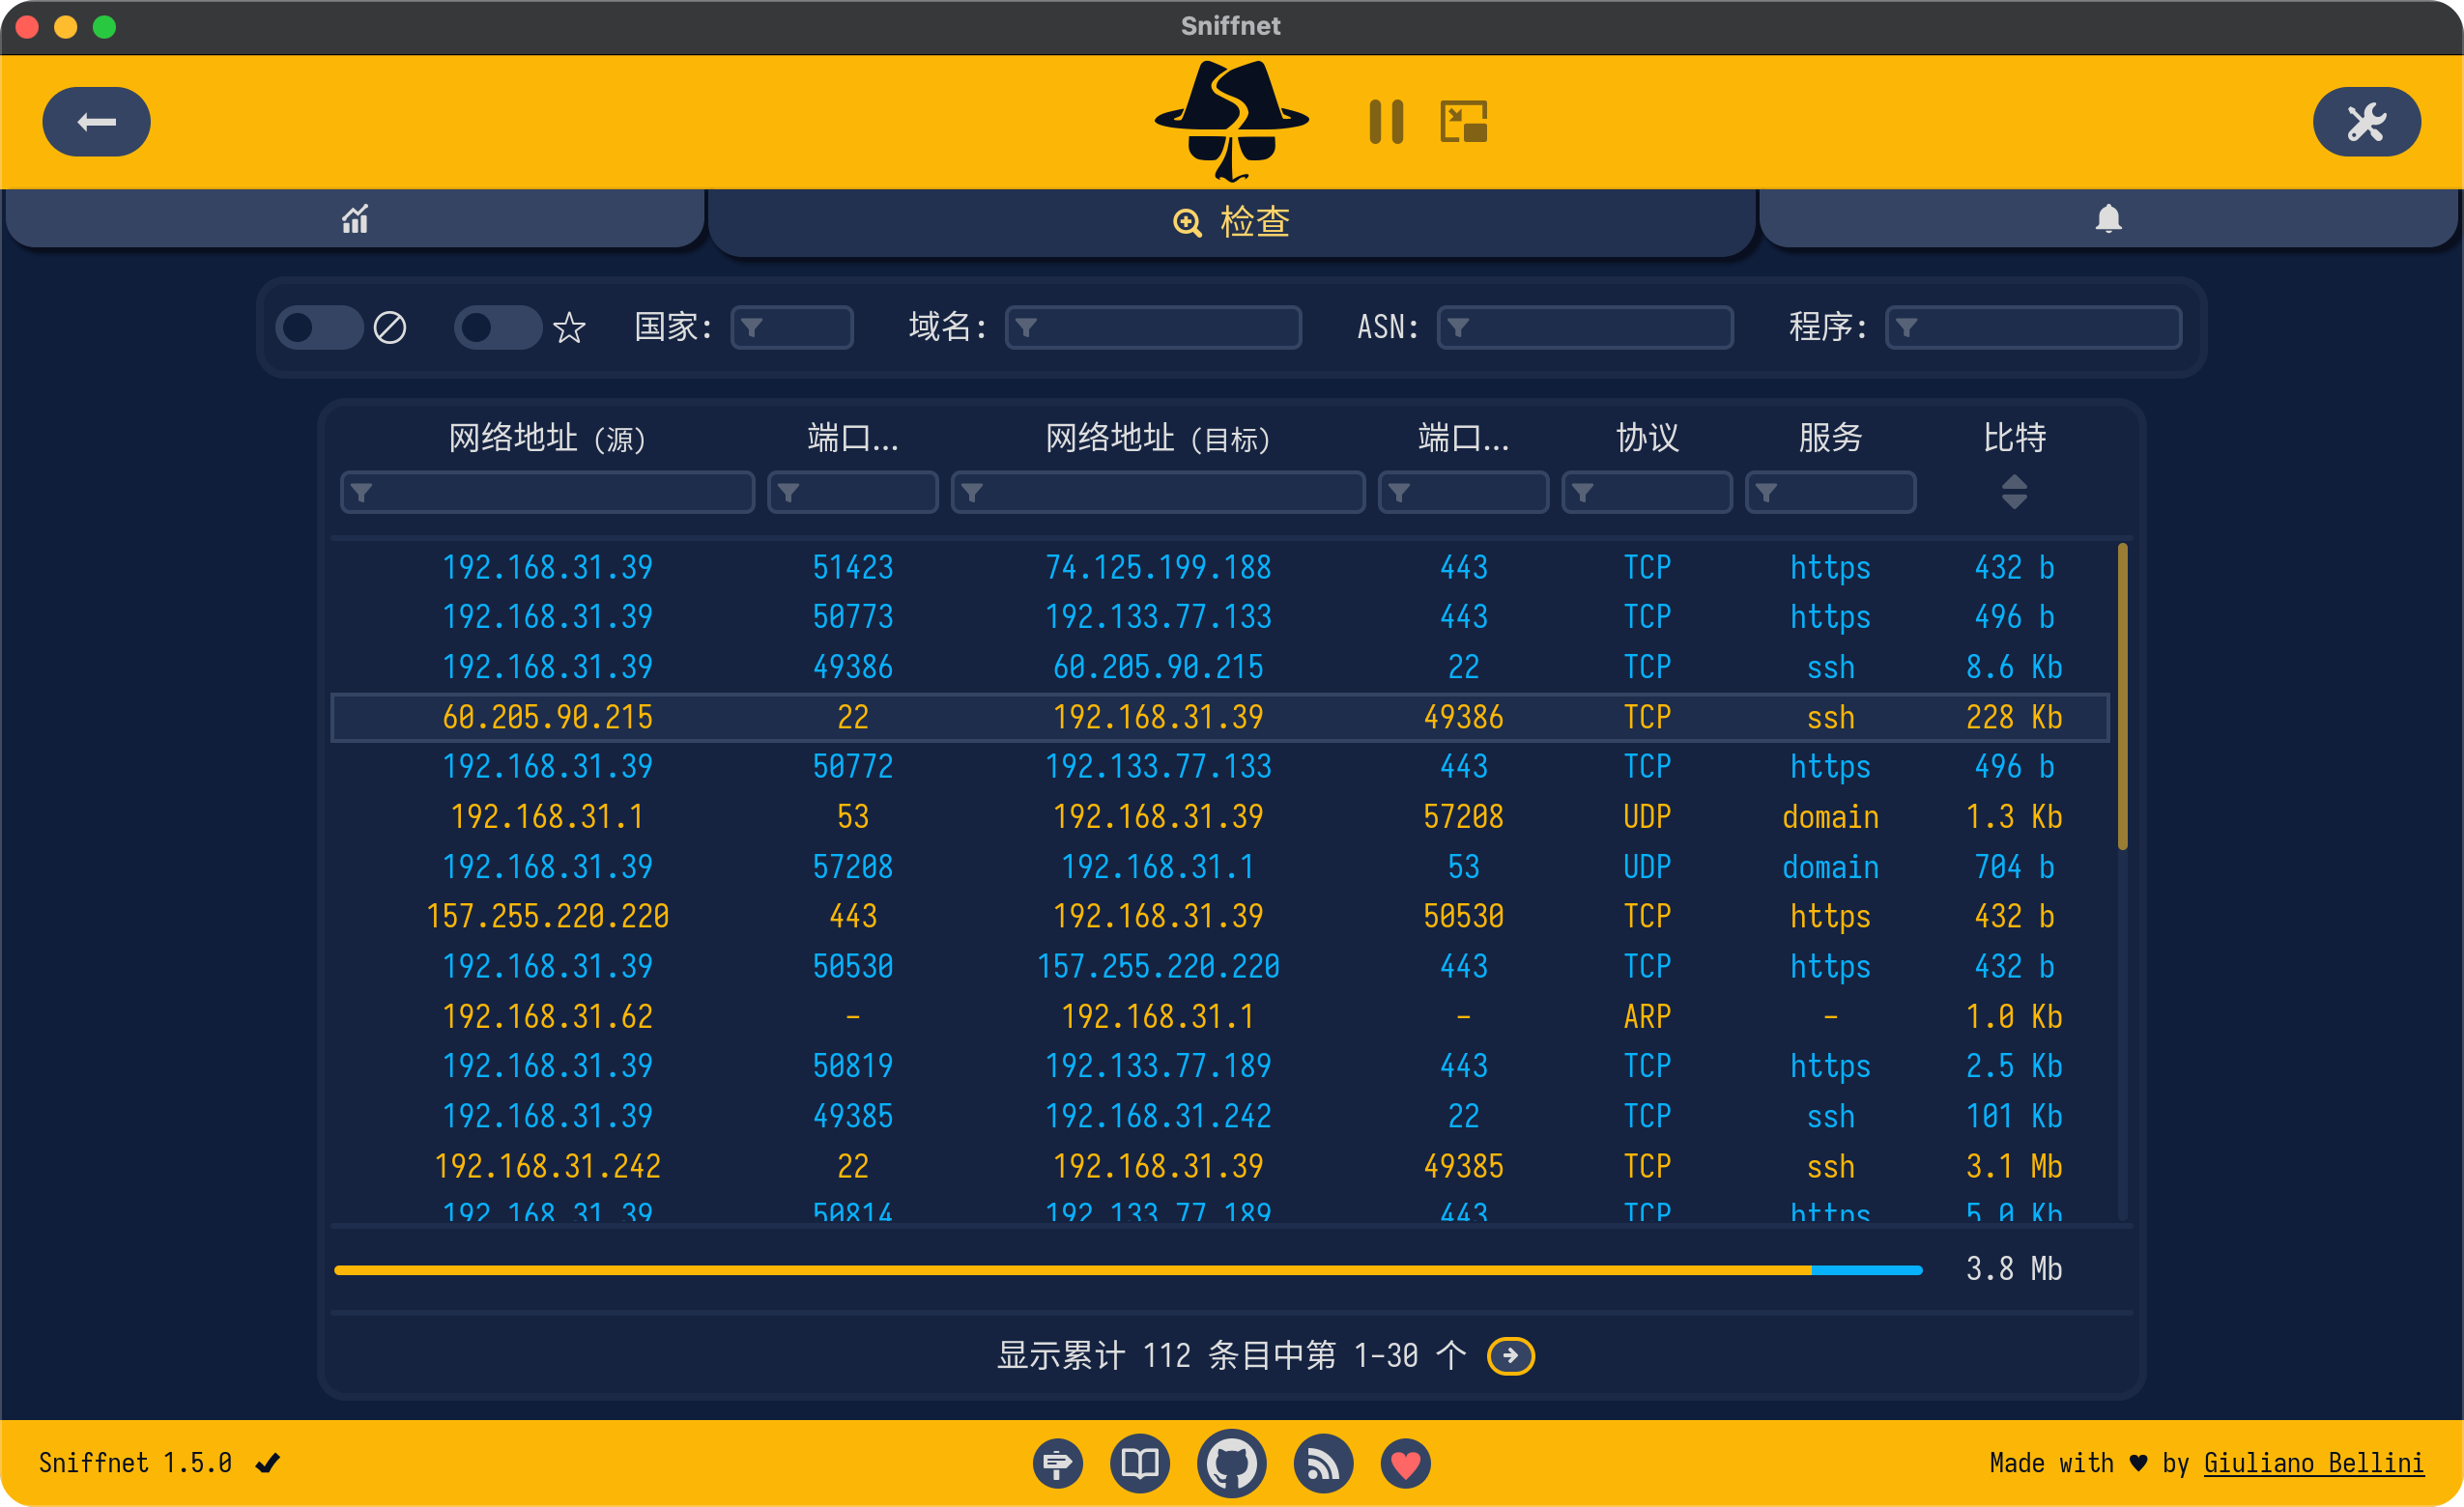Click the 3.8 Mb traffic bar
Screen dimensions: 2464x1507
pos(1128,1270)
